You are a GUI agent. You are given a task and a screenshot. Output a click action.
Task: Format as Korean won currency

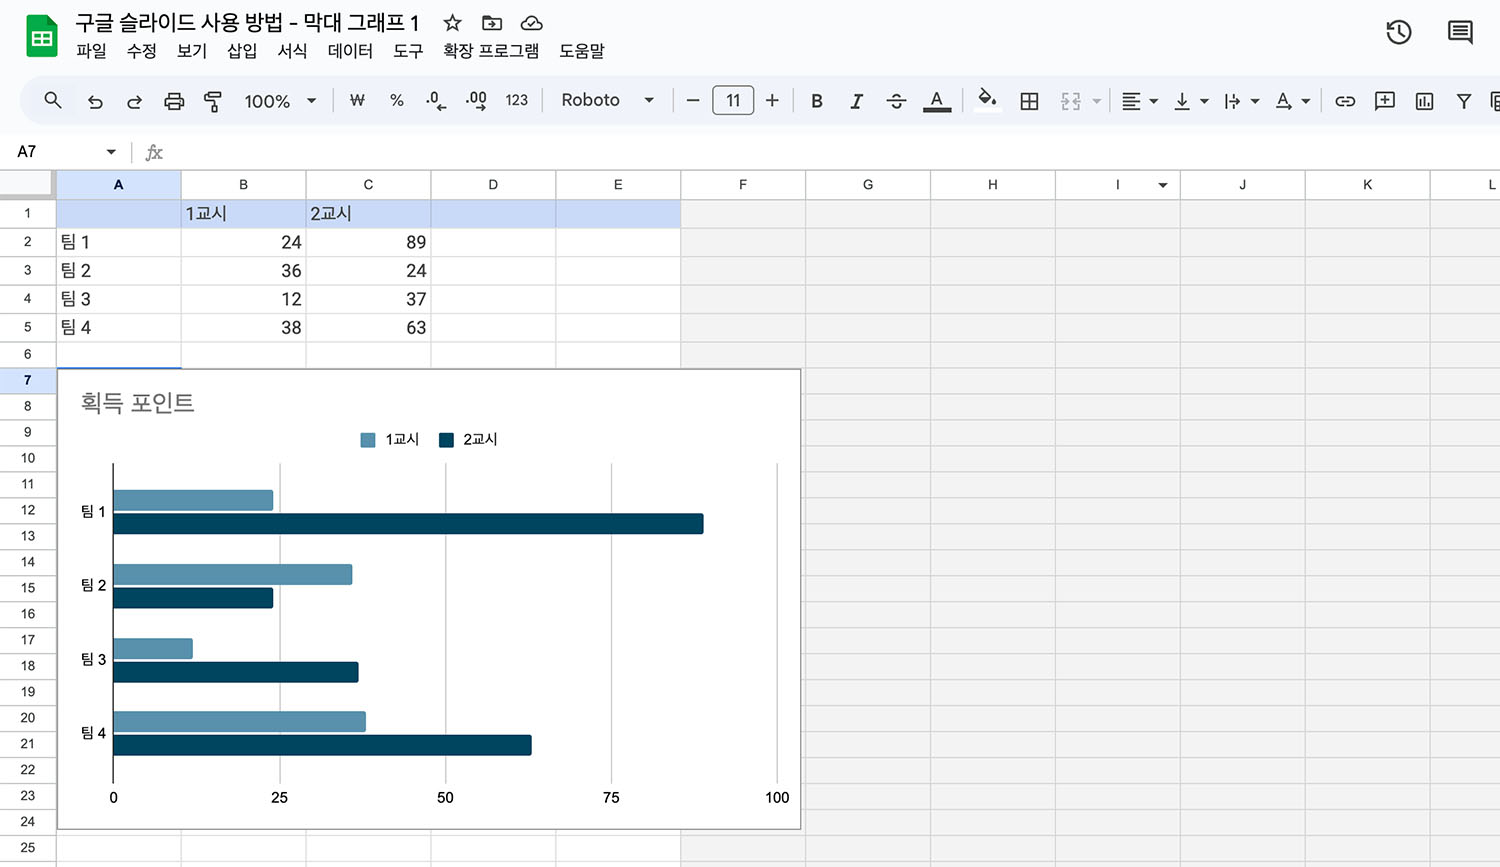pyautogui.click(x=357, y=101)
